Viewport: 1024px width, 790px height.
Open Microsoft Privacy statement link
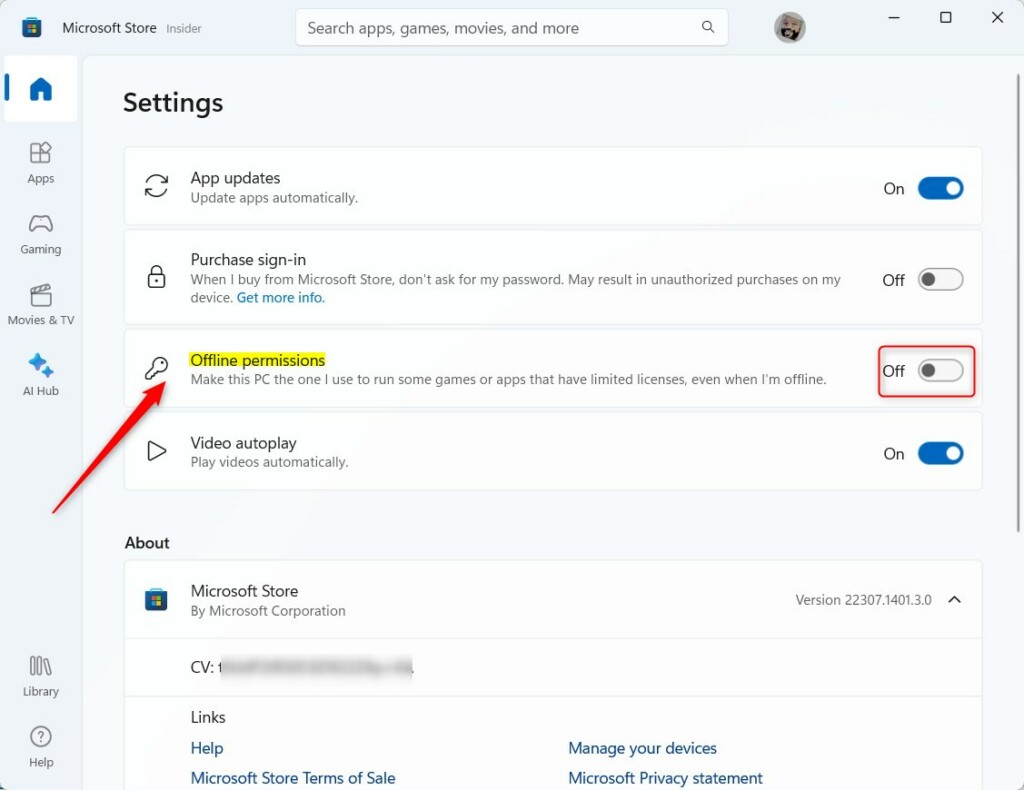665,778
